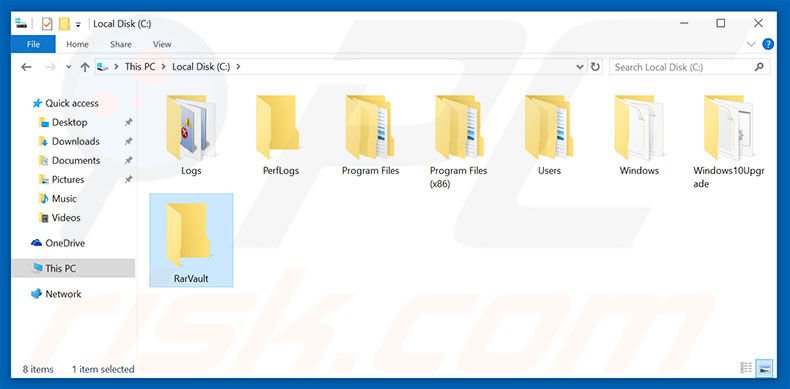
Task: Click "1 item selected" in status bar
Action: [103, 369]
